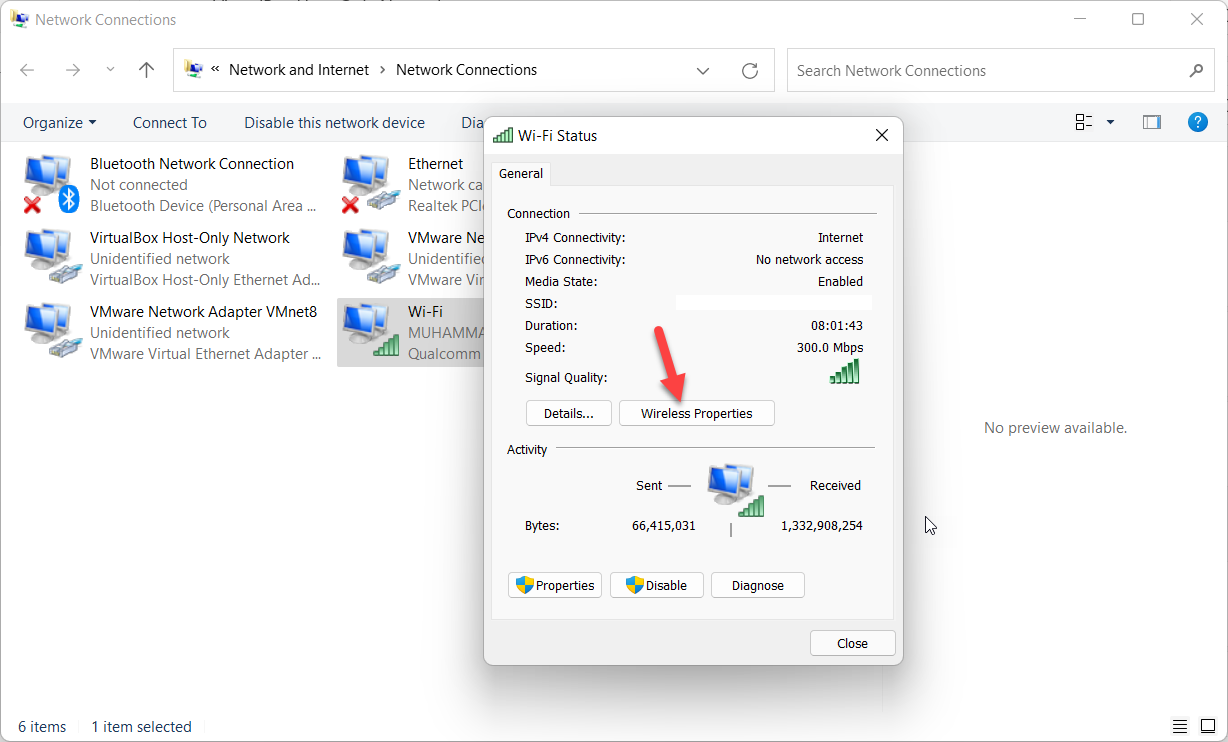
Task: Select the General tab in Wi-Fi Status
Action: [521, 174]
